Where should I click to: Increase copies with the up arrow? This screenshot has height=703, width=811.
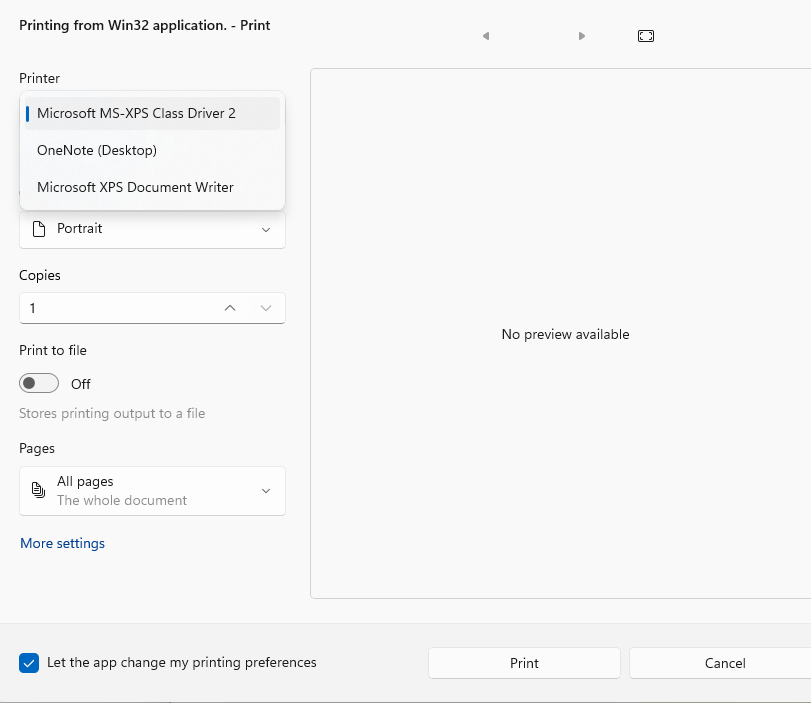[x=230, y=308]
